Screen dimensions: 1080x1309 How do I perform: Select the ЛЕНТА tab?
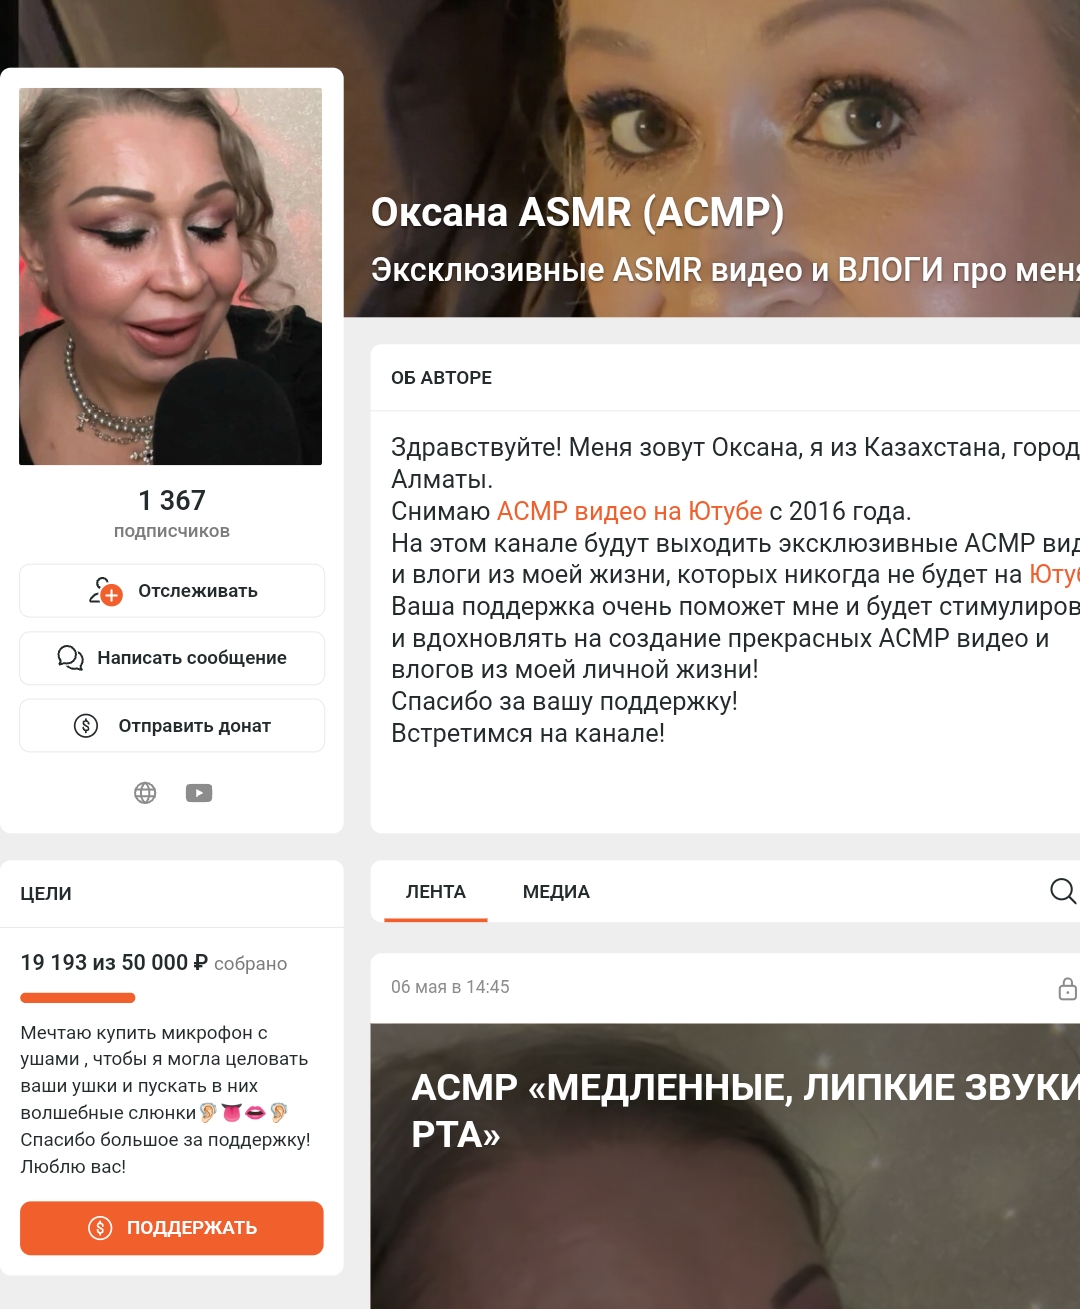click(x=436, y=892)
